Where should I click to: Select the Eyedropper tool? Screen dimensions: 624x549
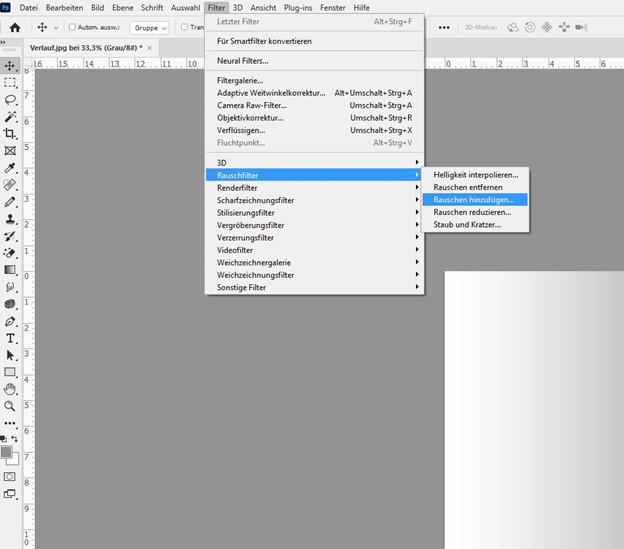[10, 168]
